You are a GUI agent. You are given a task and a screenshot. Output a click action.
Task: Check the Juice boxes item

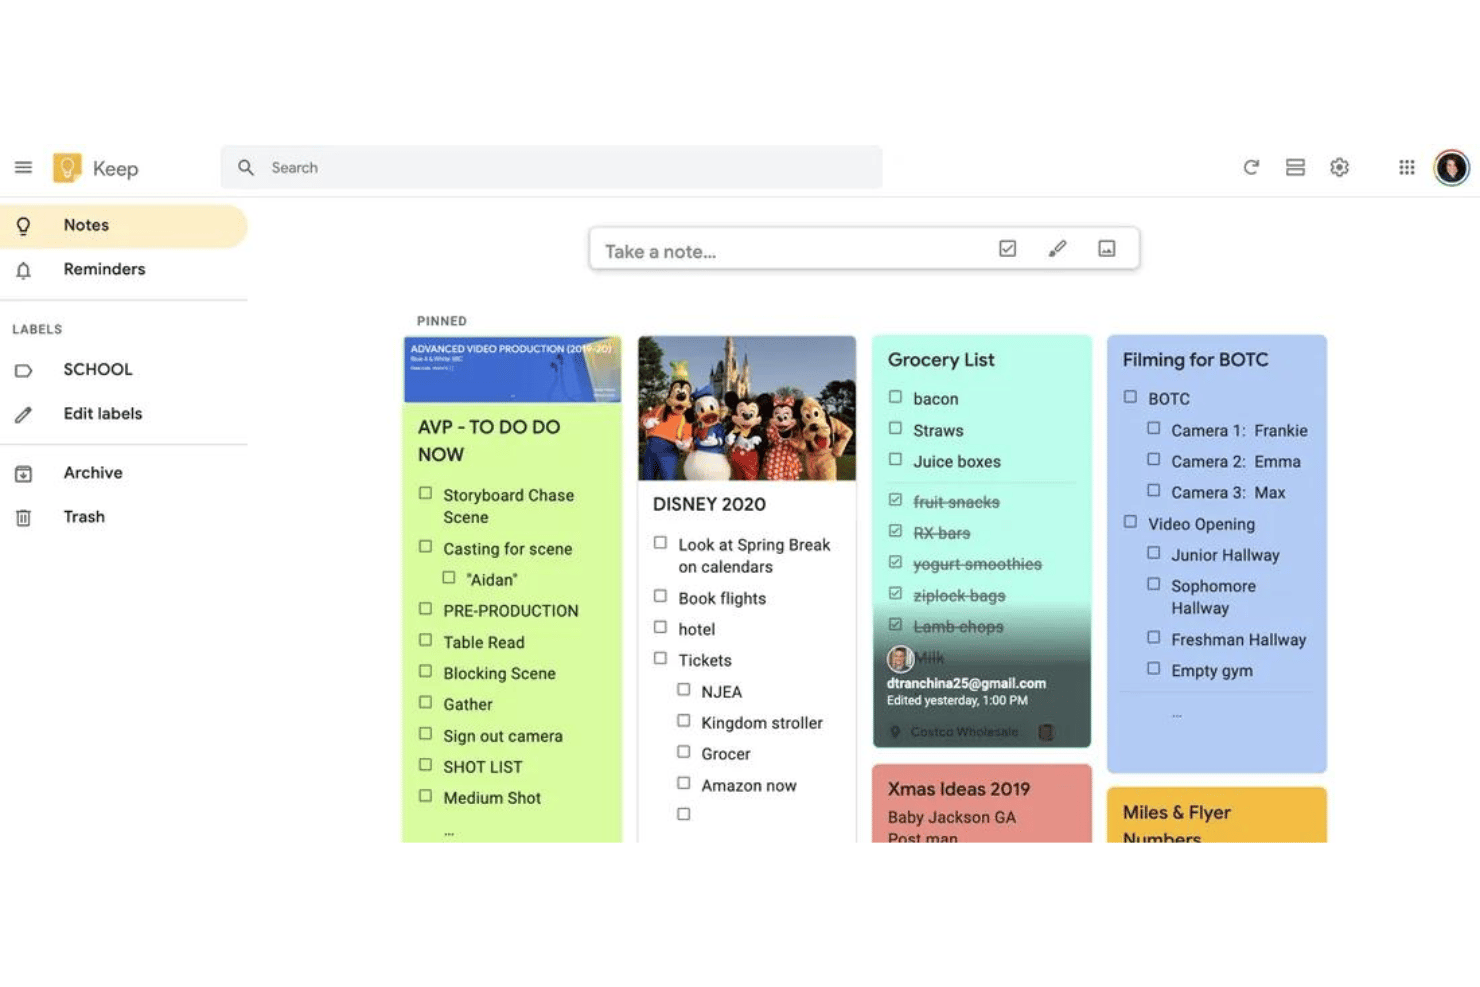[x=895, y=459]
